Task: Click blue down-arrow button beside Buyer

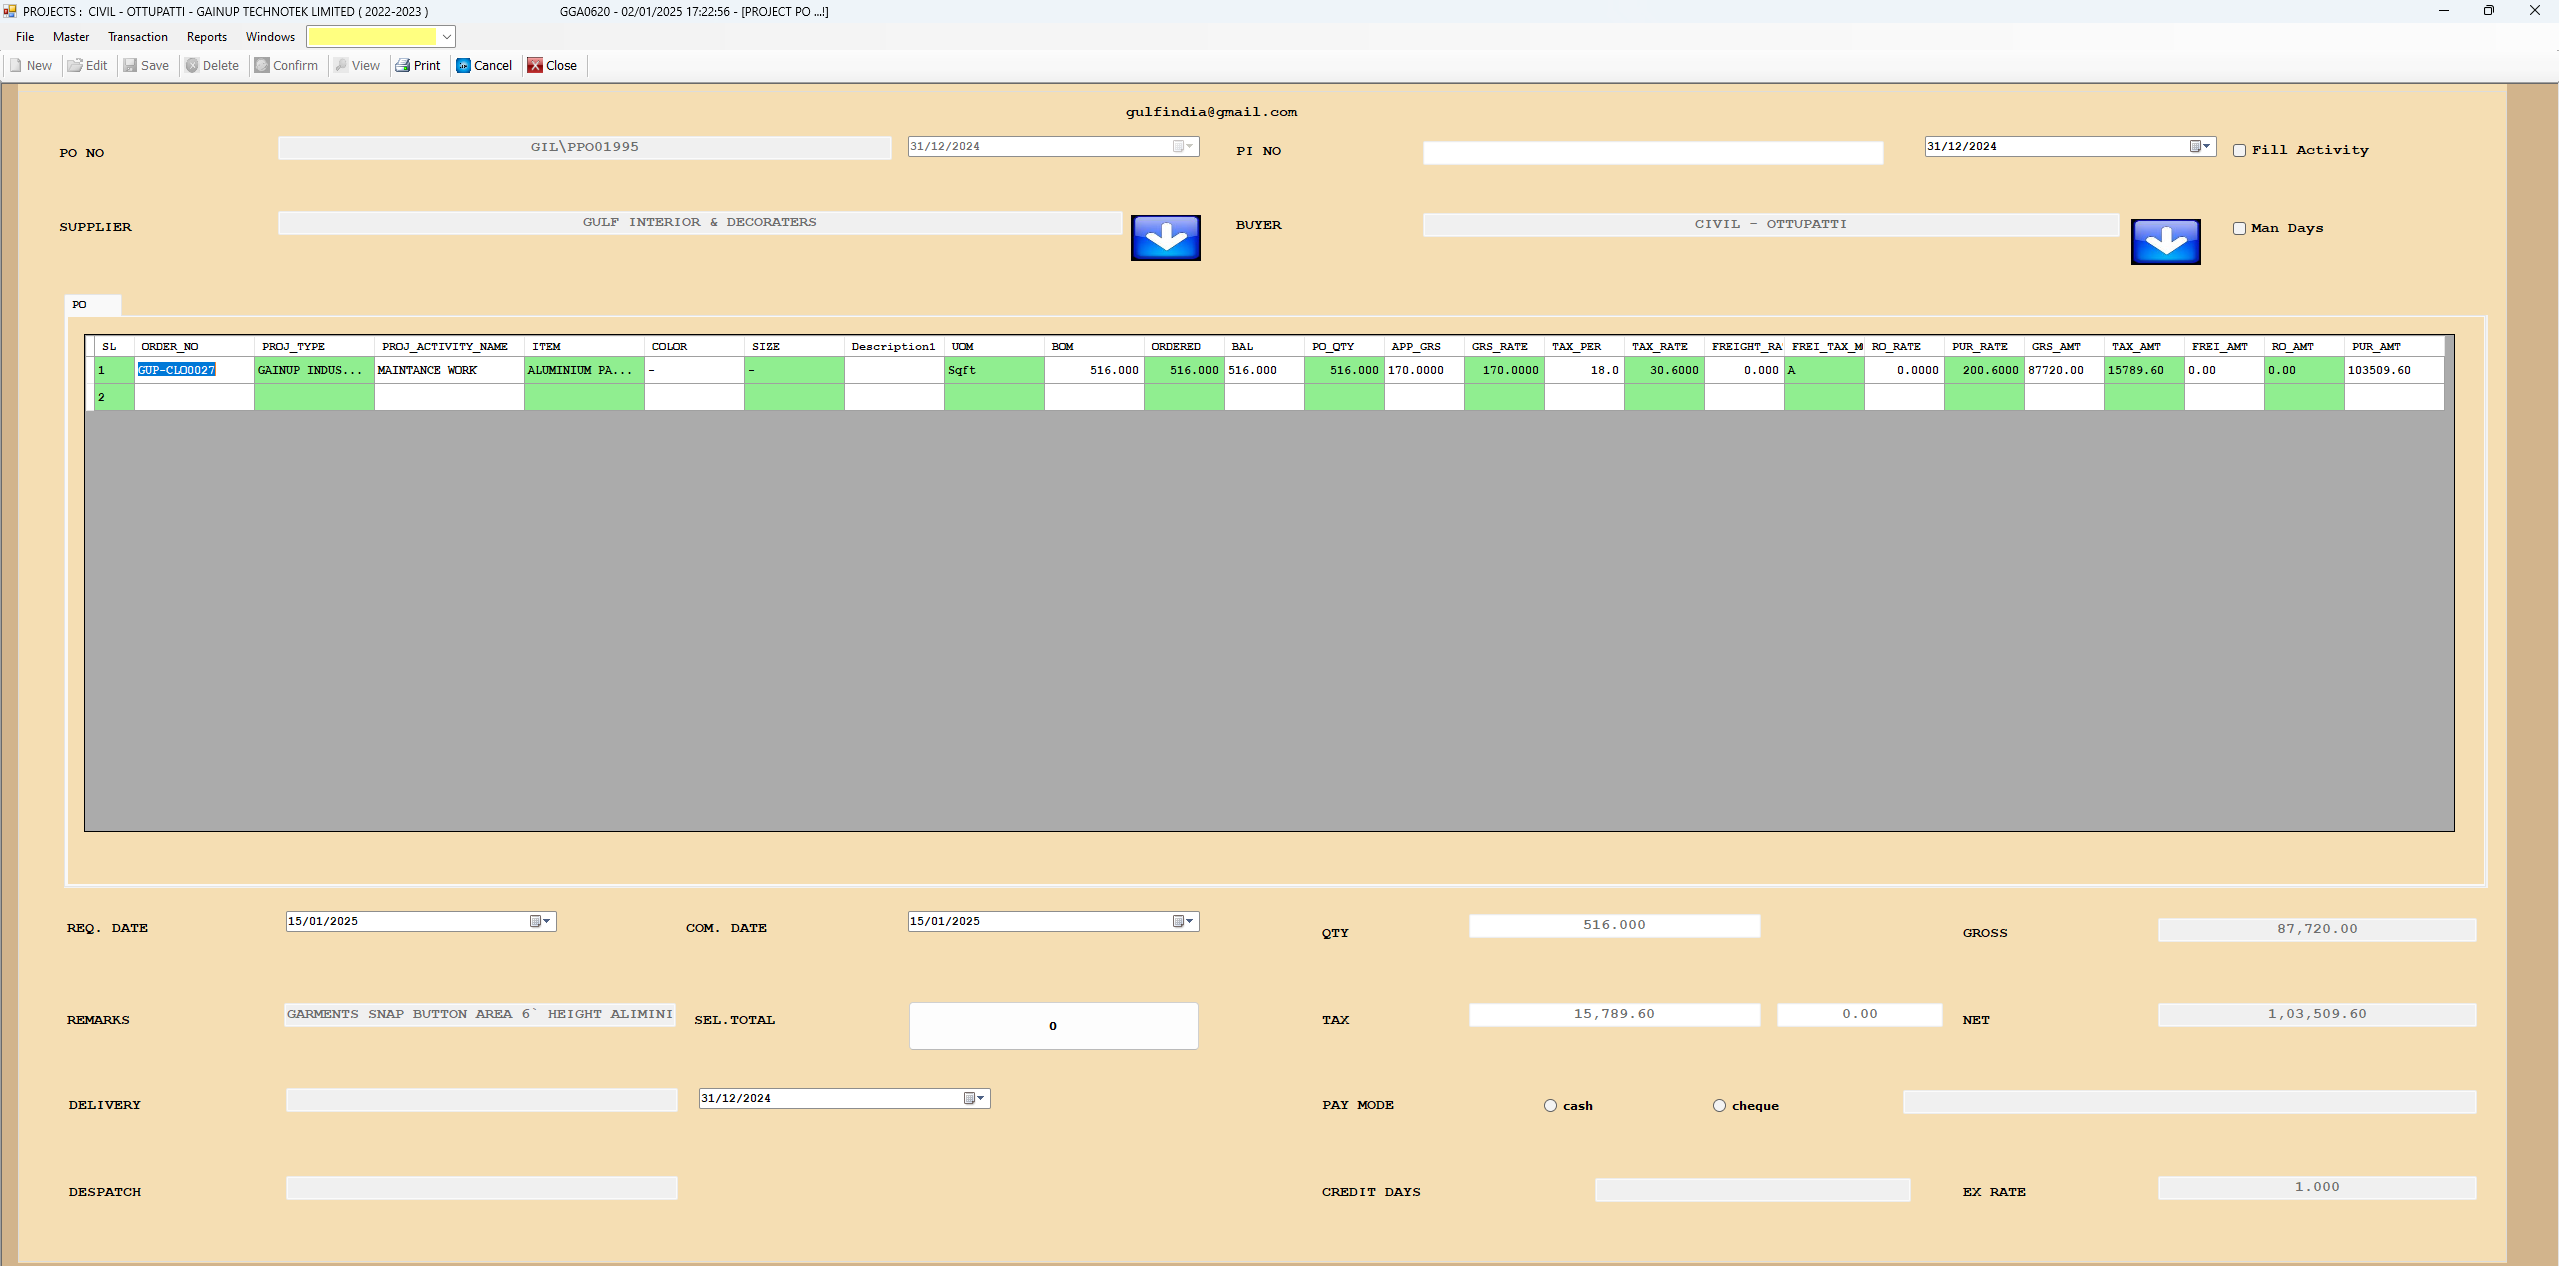Action: (2165, 242)
